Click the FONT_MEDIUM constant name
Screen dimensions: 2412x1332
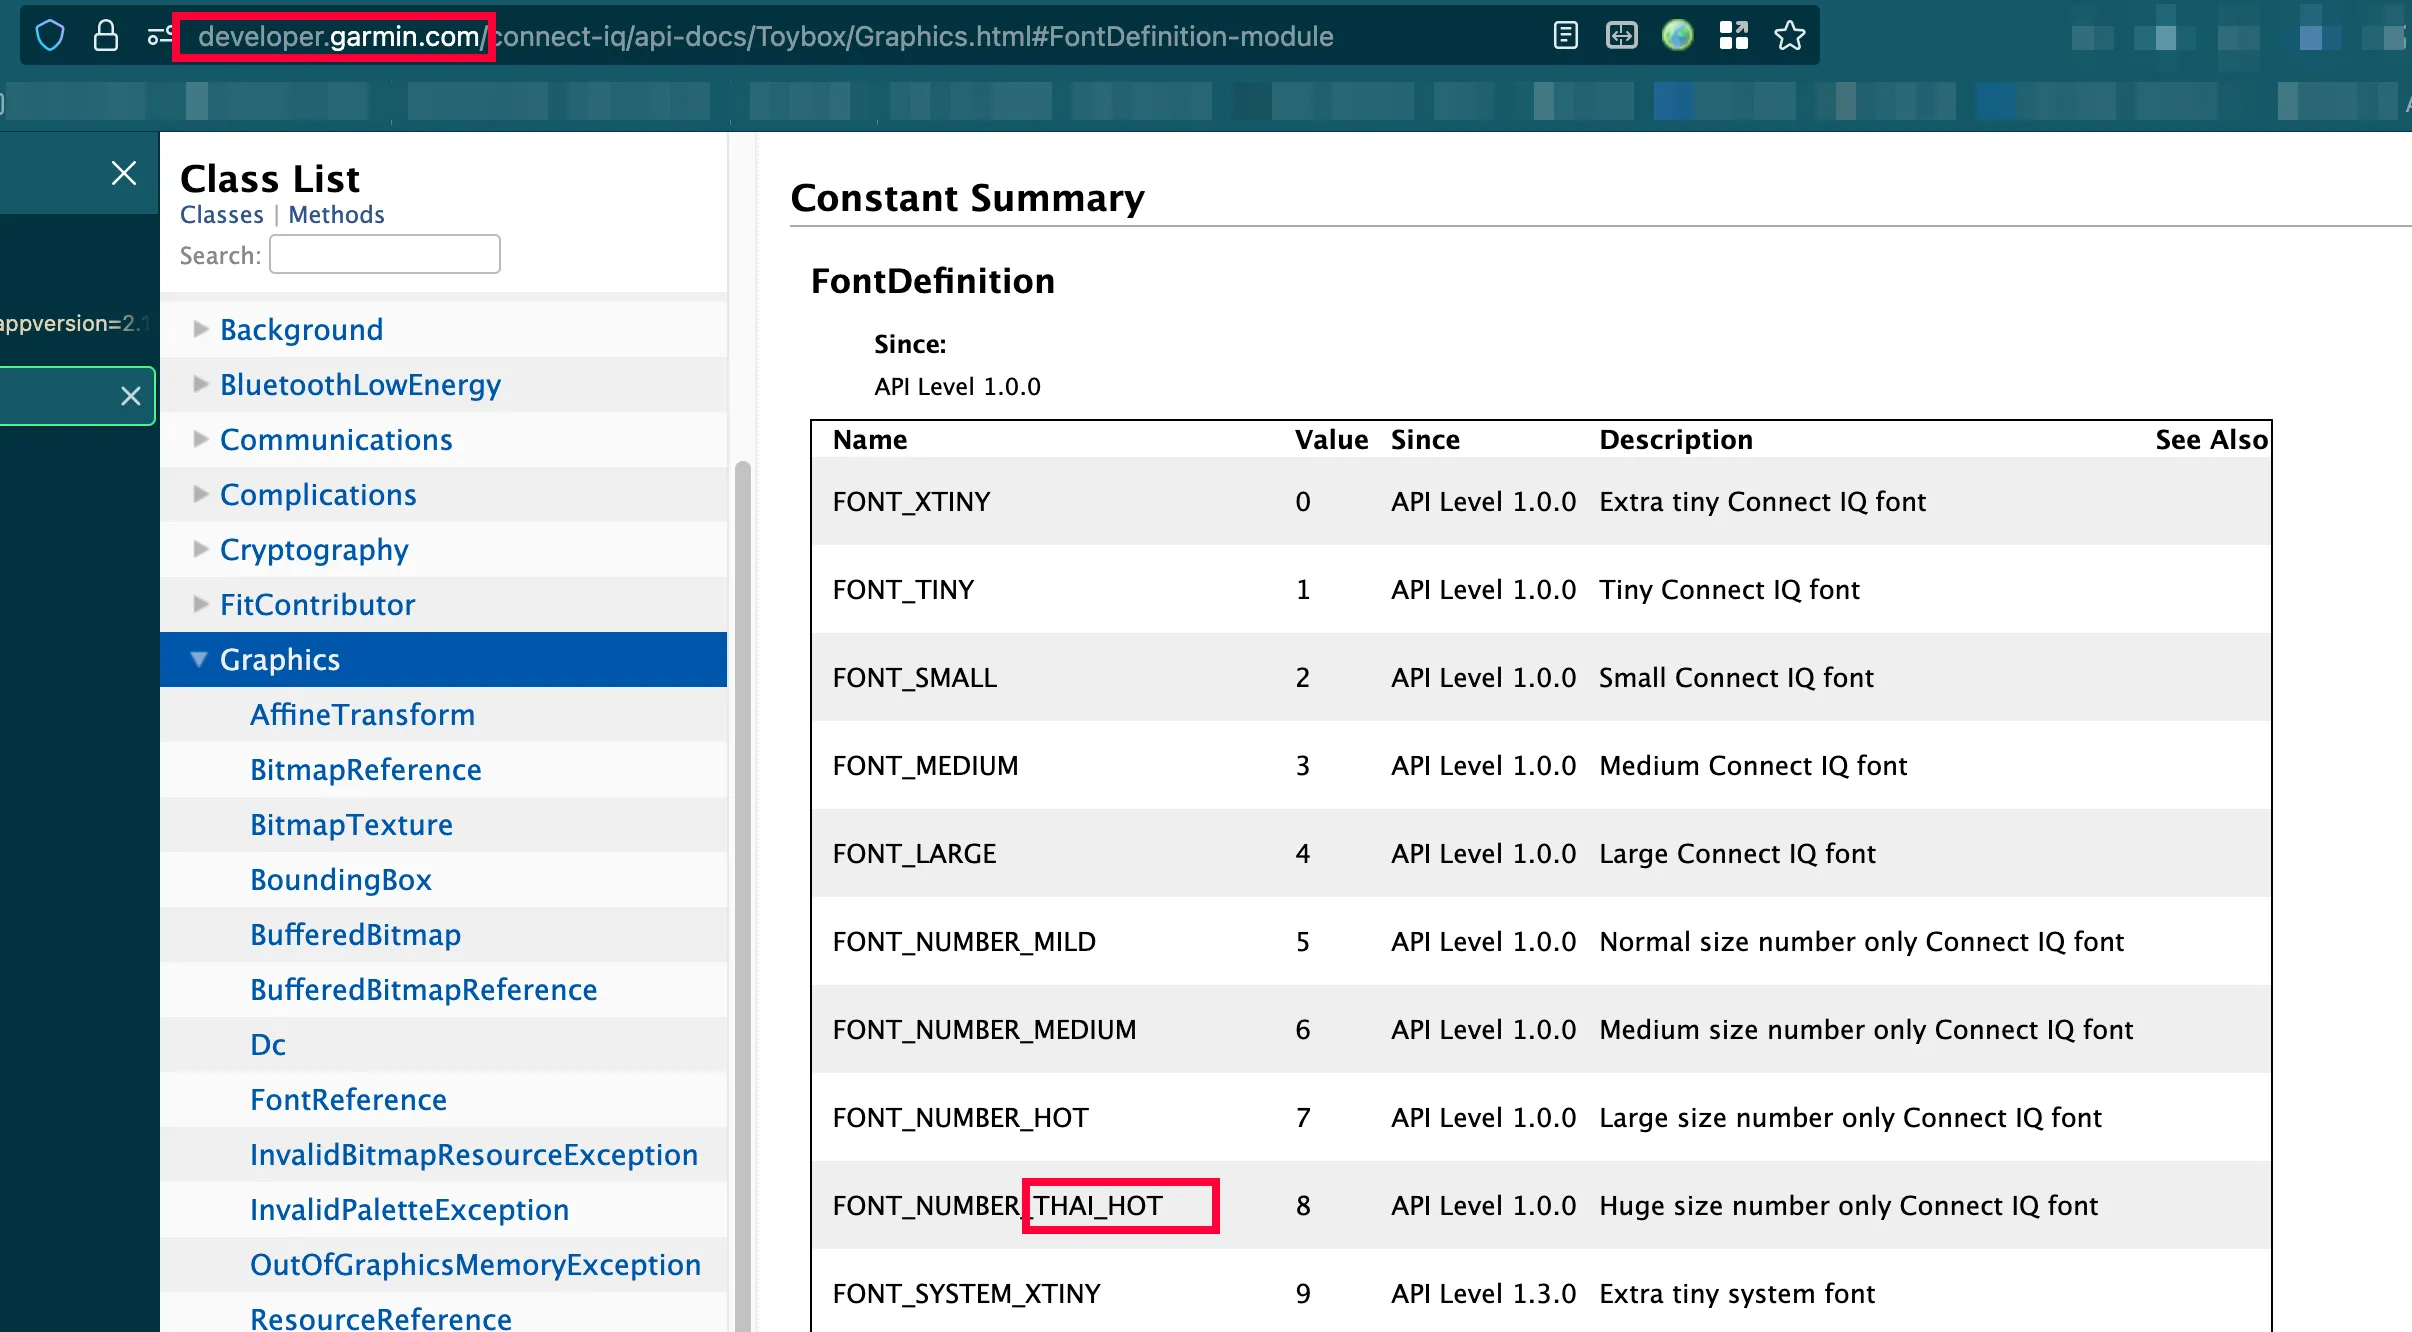point(925,766)
